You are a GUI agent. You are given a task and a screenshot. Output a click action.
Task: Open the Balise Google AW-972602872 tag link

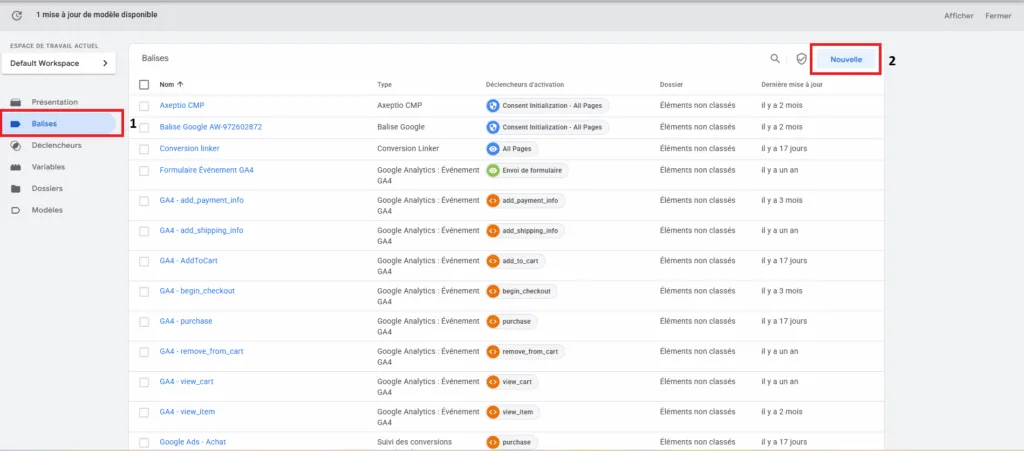tap(210, 127)
